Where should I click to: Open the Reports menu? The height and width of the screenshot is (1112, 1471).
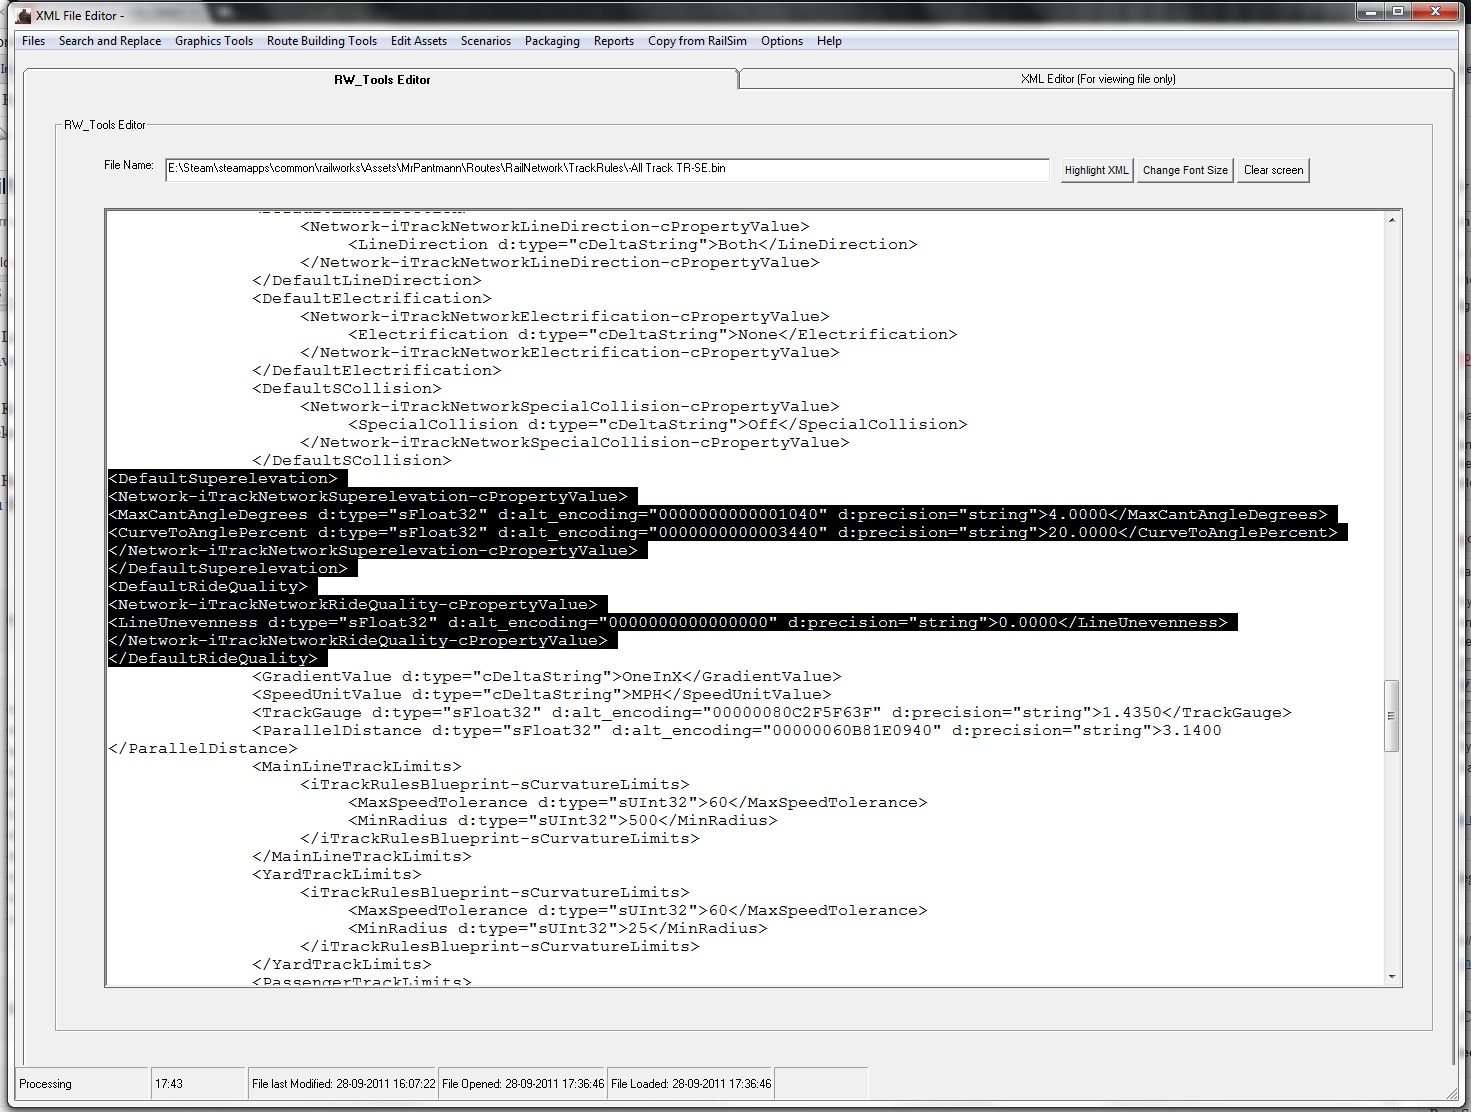click(614, 41)
